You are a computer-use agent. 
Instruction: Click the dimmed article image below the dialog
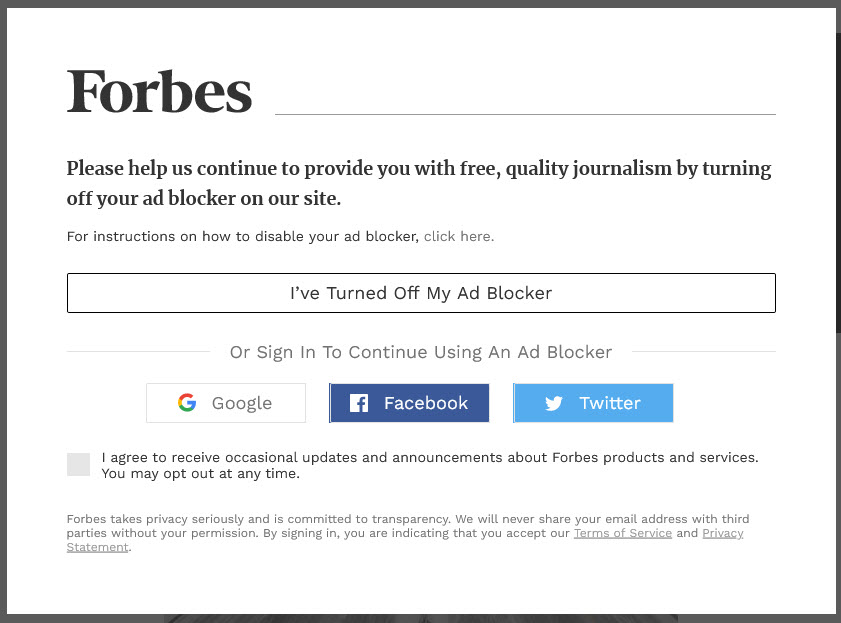tap(421, 619)
